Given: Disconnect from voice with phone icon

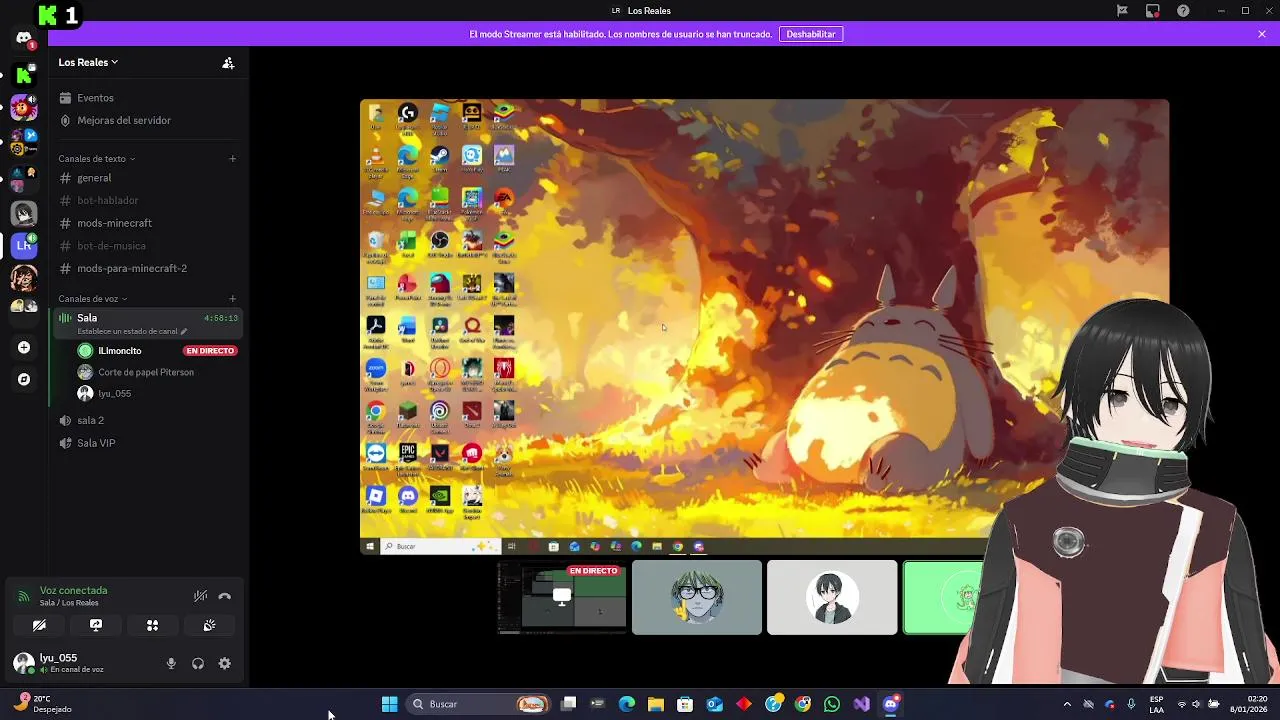Looking at the screenshot, I should coord(225,596).
